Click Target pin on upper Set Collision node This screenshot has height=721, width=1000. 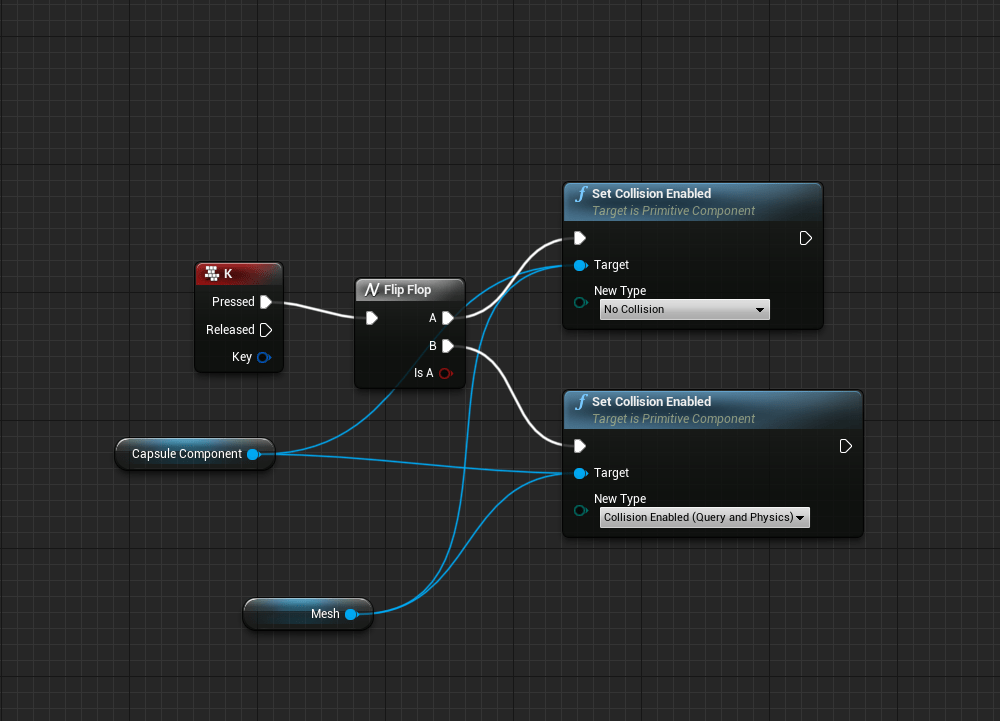[x=580, y=265]
